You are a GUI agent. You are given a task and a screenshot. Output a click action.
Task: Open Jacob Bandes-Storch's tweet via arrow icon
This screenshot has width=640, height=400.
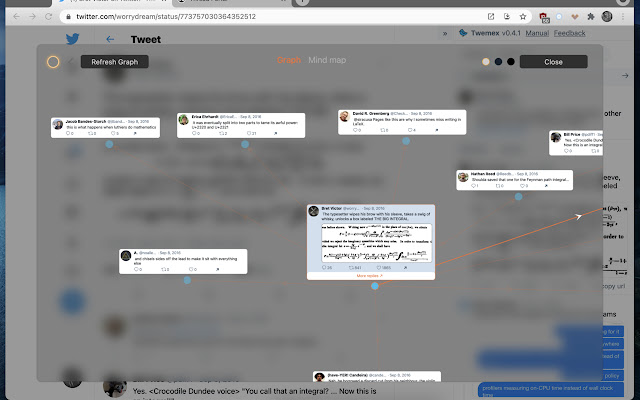pos(135,133)
